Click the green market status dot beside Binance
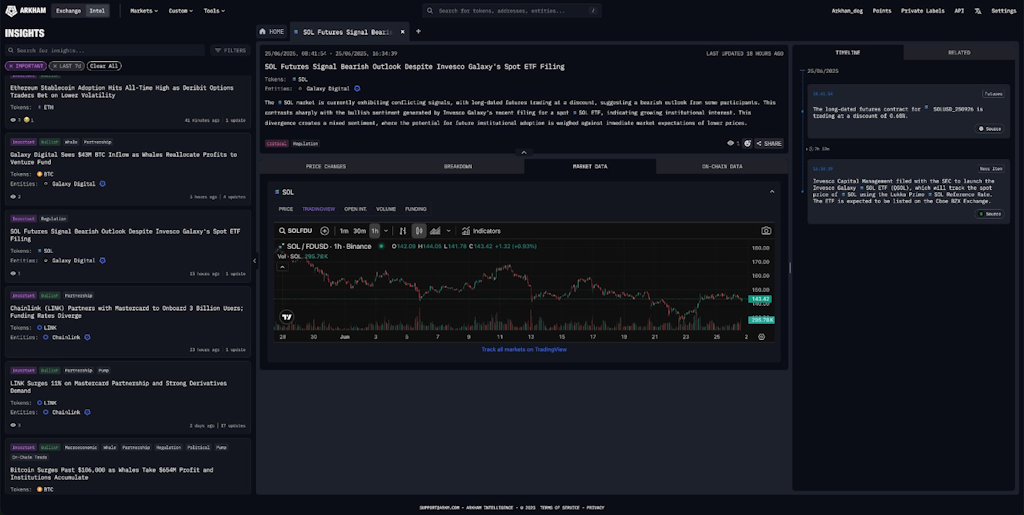The width and height of the screenshot is (1024, 515). [x=381, y=246]
